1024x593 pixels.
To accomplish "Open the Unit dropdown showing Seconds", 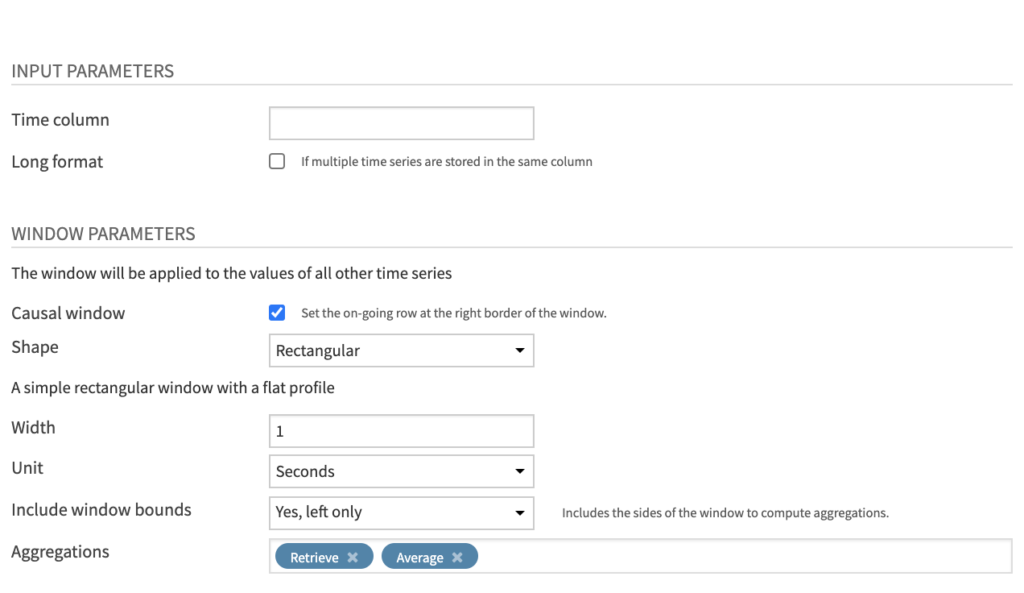I will [400, 471].
